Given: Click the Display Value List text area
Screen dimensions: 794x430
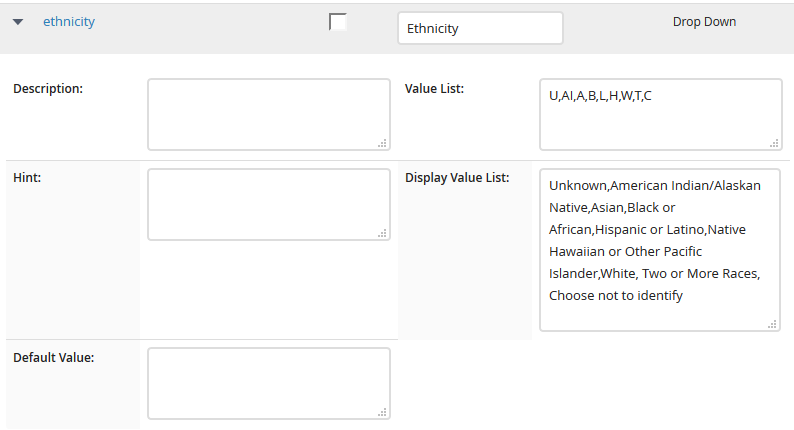Looking at the screenshot, I should pos(660,250).
